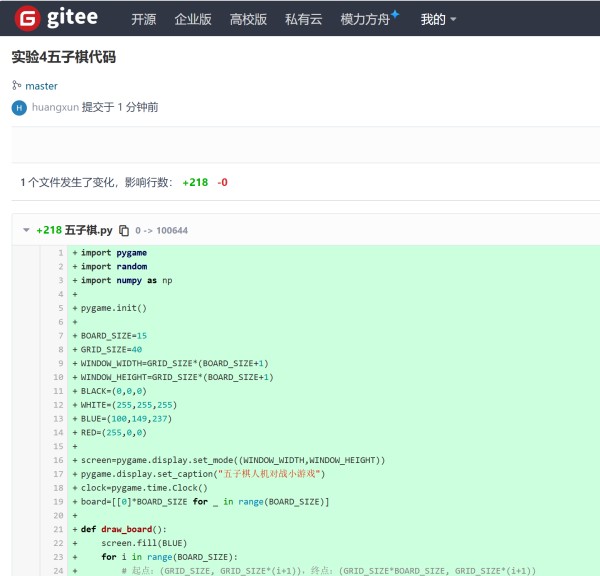
Task: Click the master branch link
Action: [41, 86]
